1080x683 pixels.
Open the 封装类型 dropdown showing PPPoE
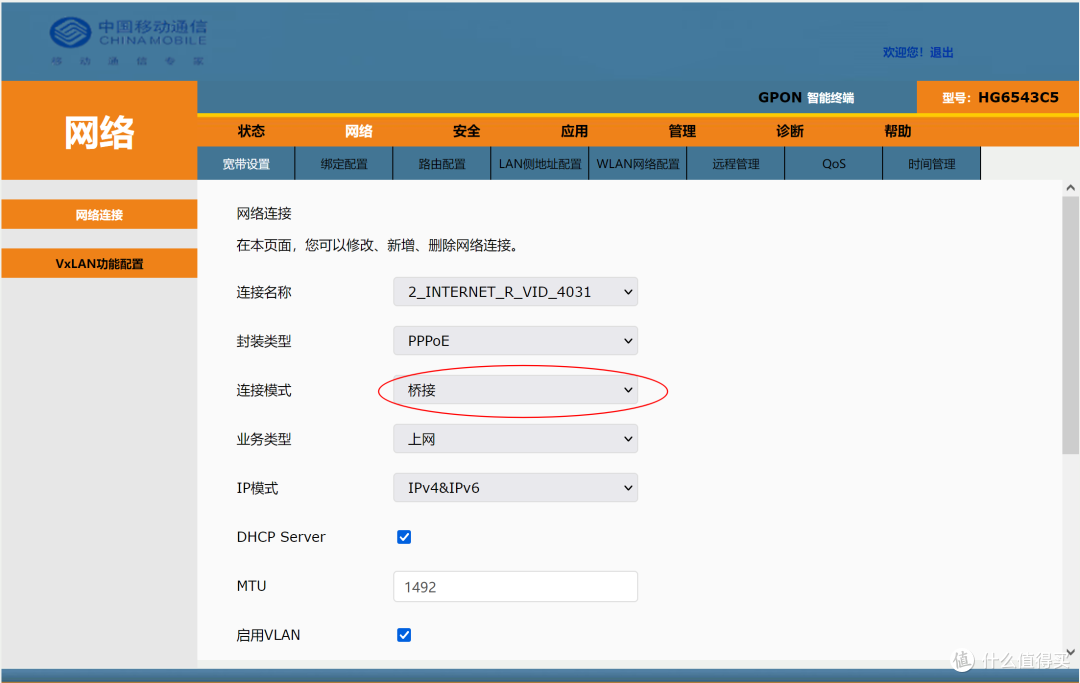pos(515,340)
